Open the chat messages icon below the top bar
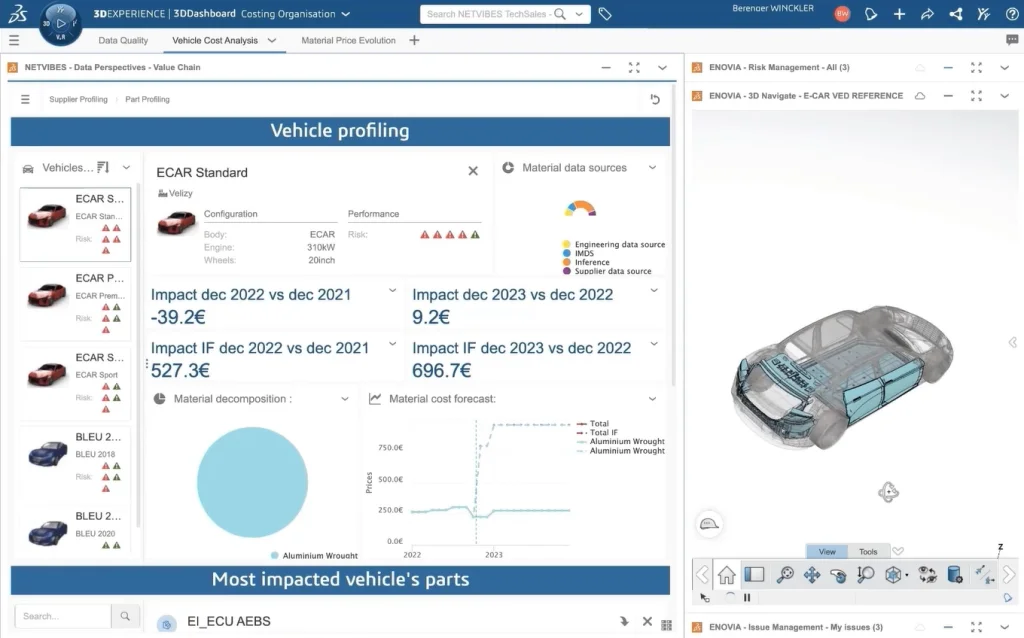 click(1012, 40)
